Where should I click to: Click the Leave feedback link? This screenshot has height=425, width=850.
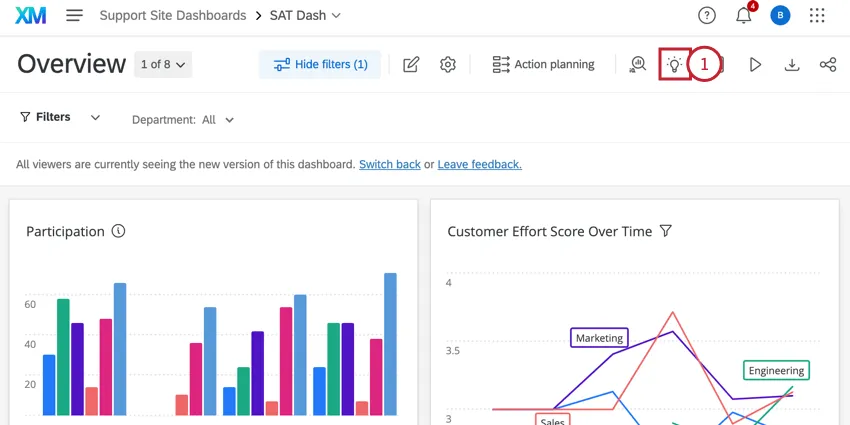point(479,164)
